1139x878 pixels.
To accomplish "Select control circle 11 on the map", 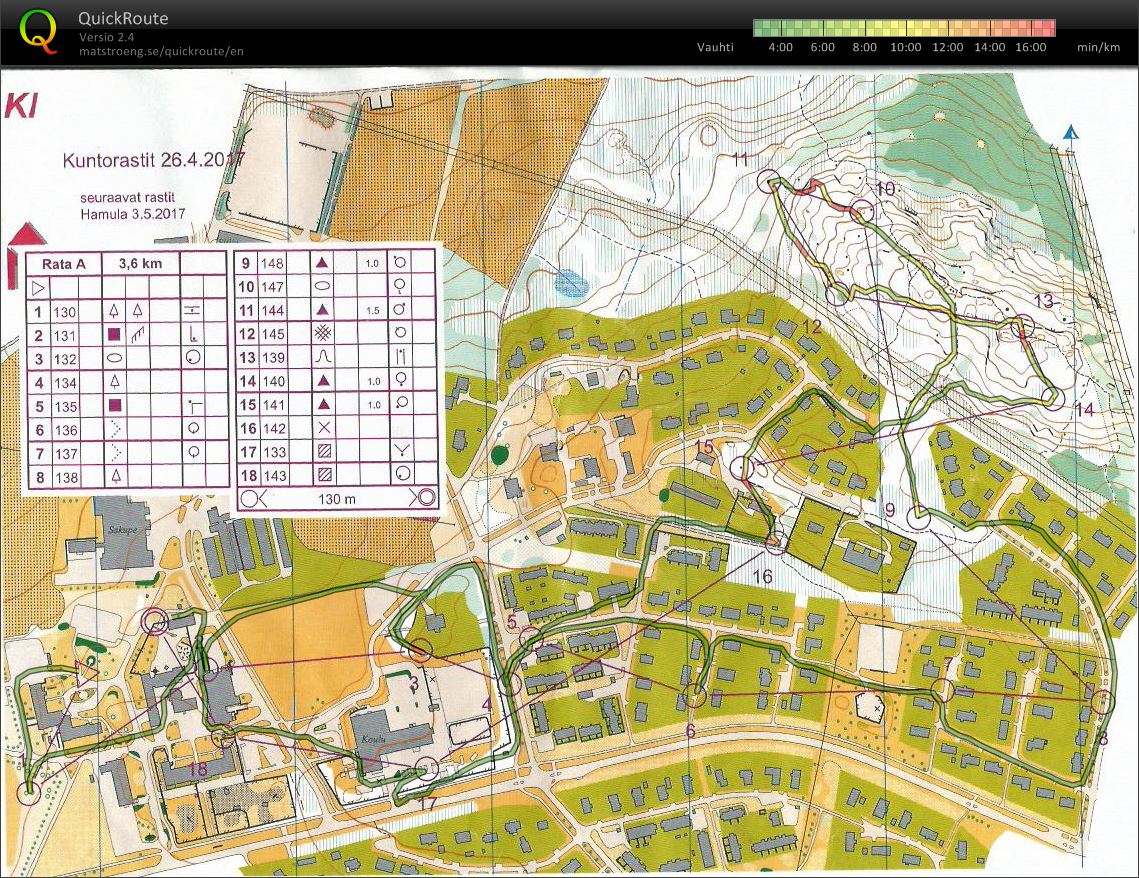I will [769, 181].
